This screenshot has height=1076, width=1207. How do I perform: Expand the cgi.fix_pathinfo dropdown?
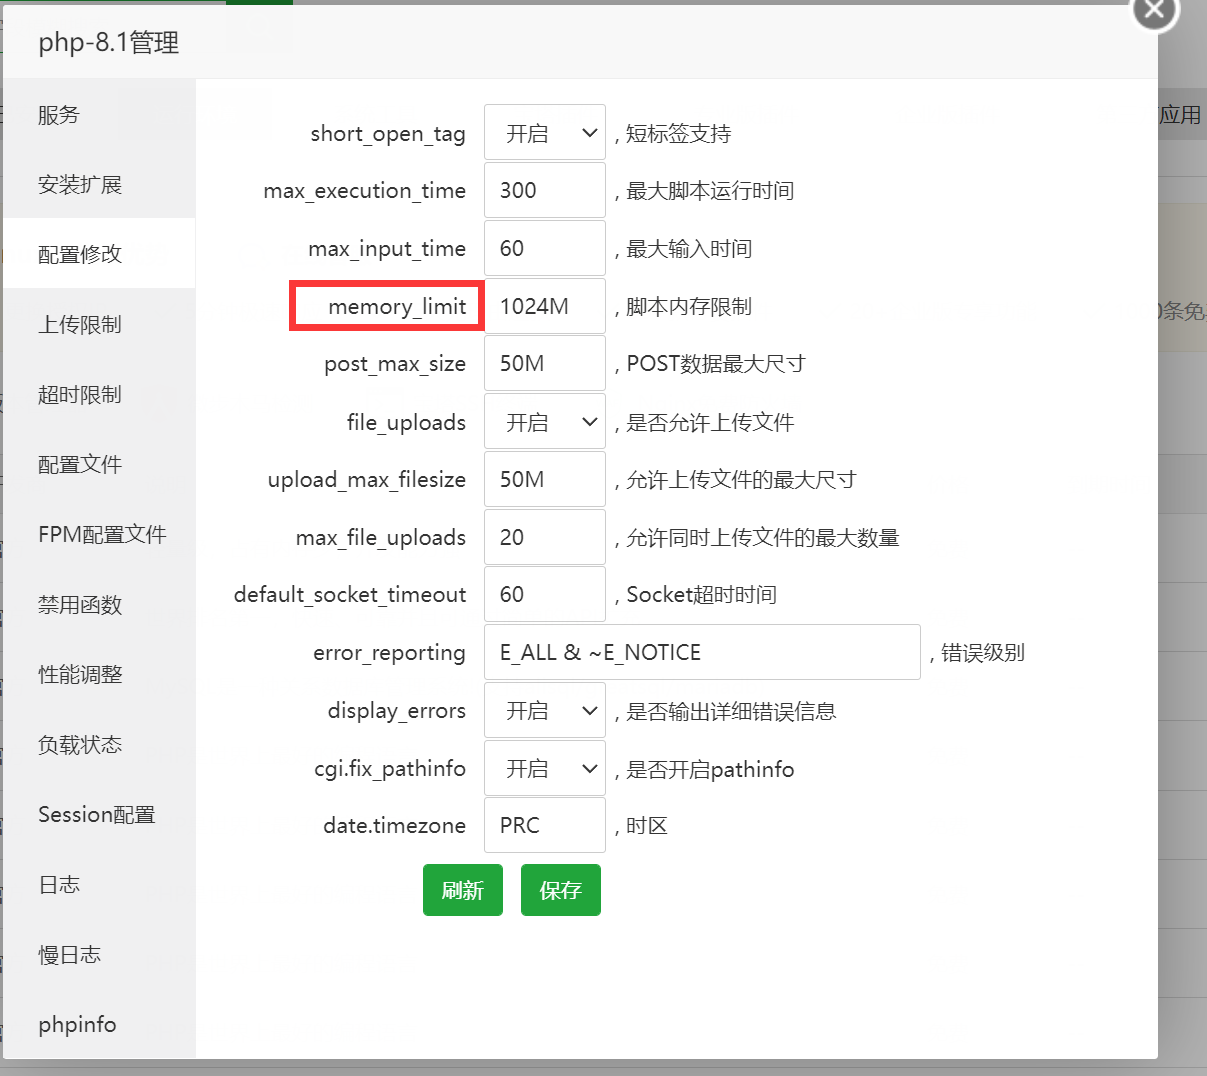point(544,768)
